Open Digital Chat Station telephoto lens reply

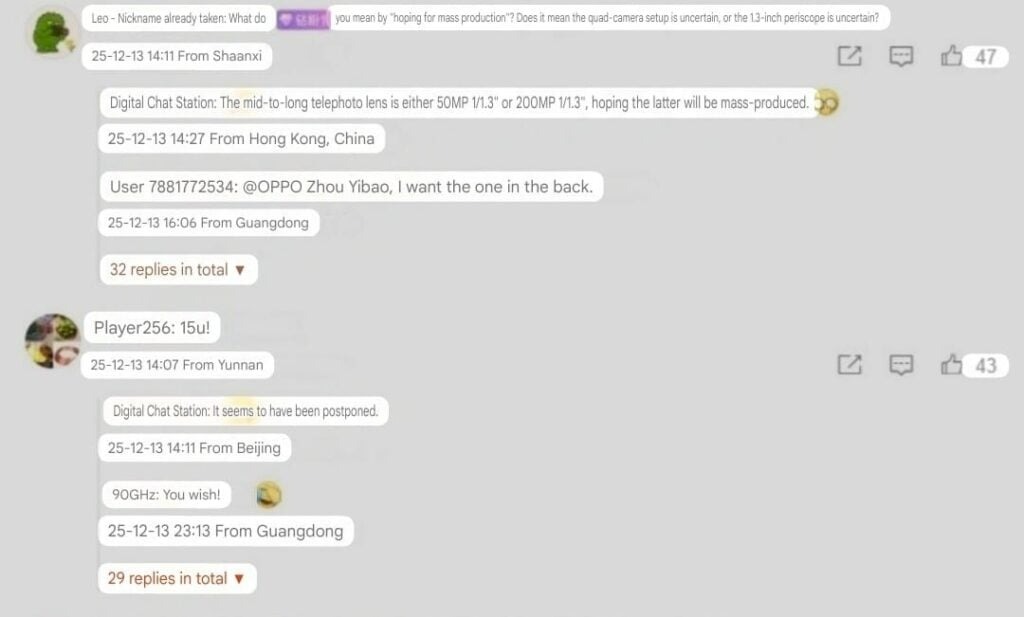(459, 103)
